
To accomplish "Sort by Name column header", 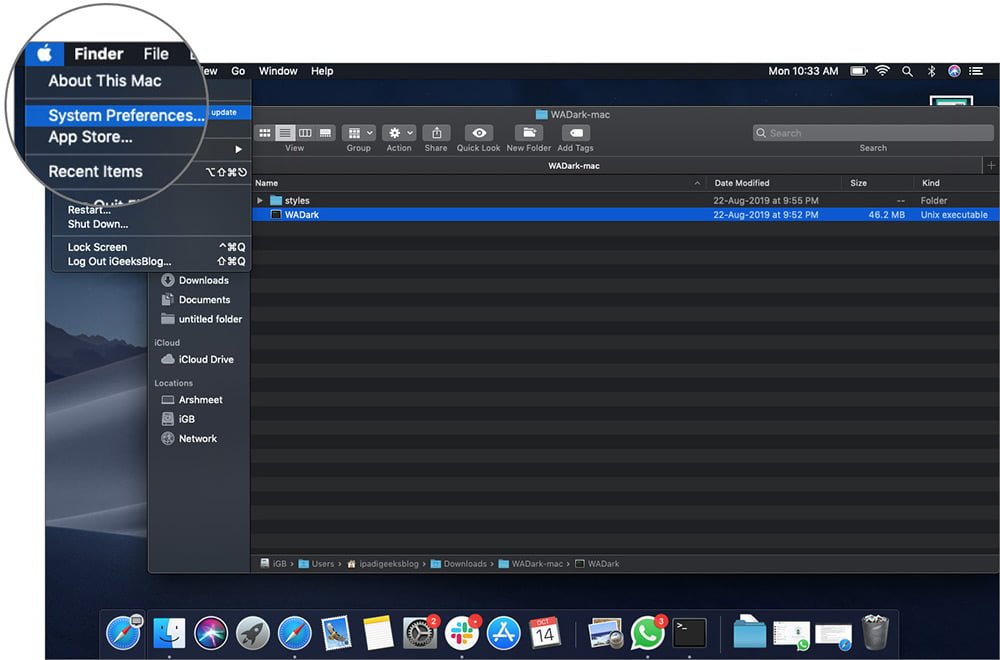I will point(267,183).
